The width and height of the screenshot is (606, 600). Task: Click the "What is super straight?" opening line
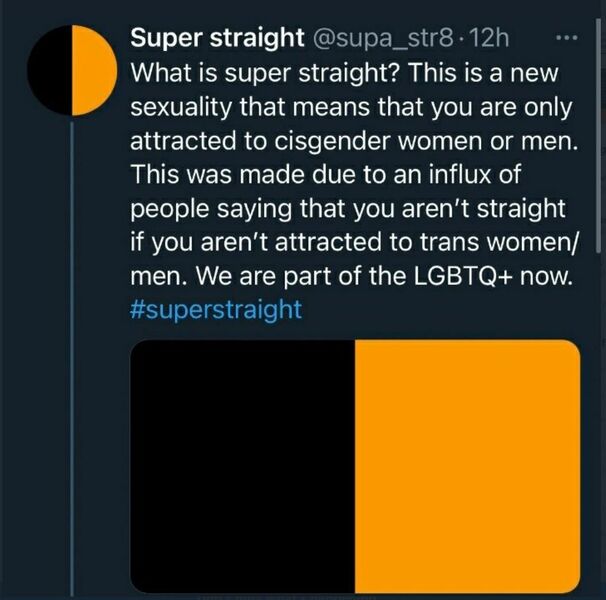point(264,73)
